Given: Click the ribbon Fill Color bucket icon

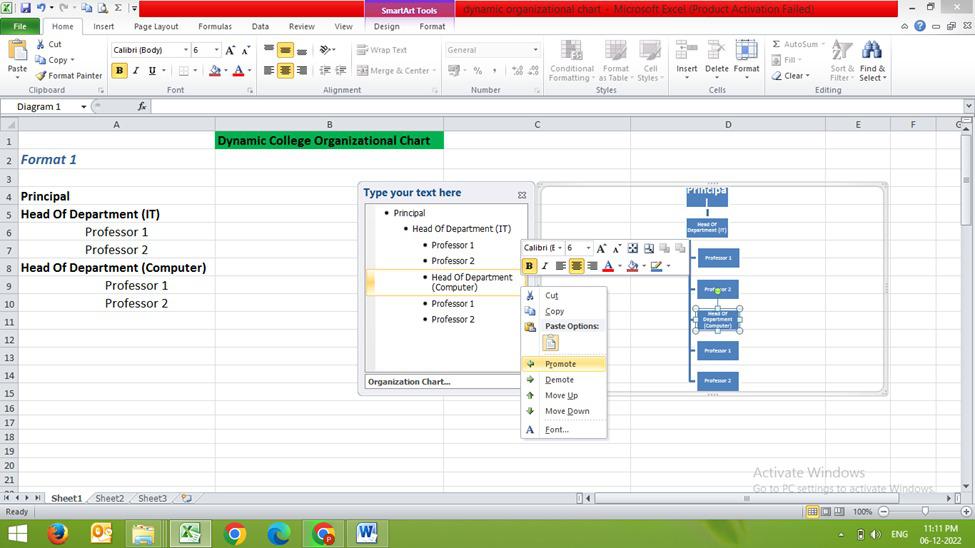Looking at the screenshot, I should (x=213, y=71).
